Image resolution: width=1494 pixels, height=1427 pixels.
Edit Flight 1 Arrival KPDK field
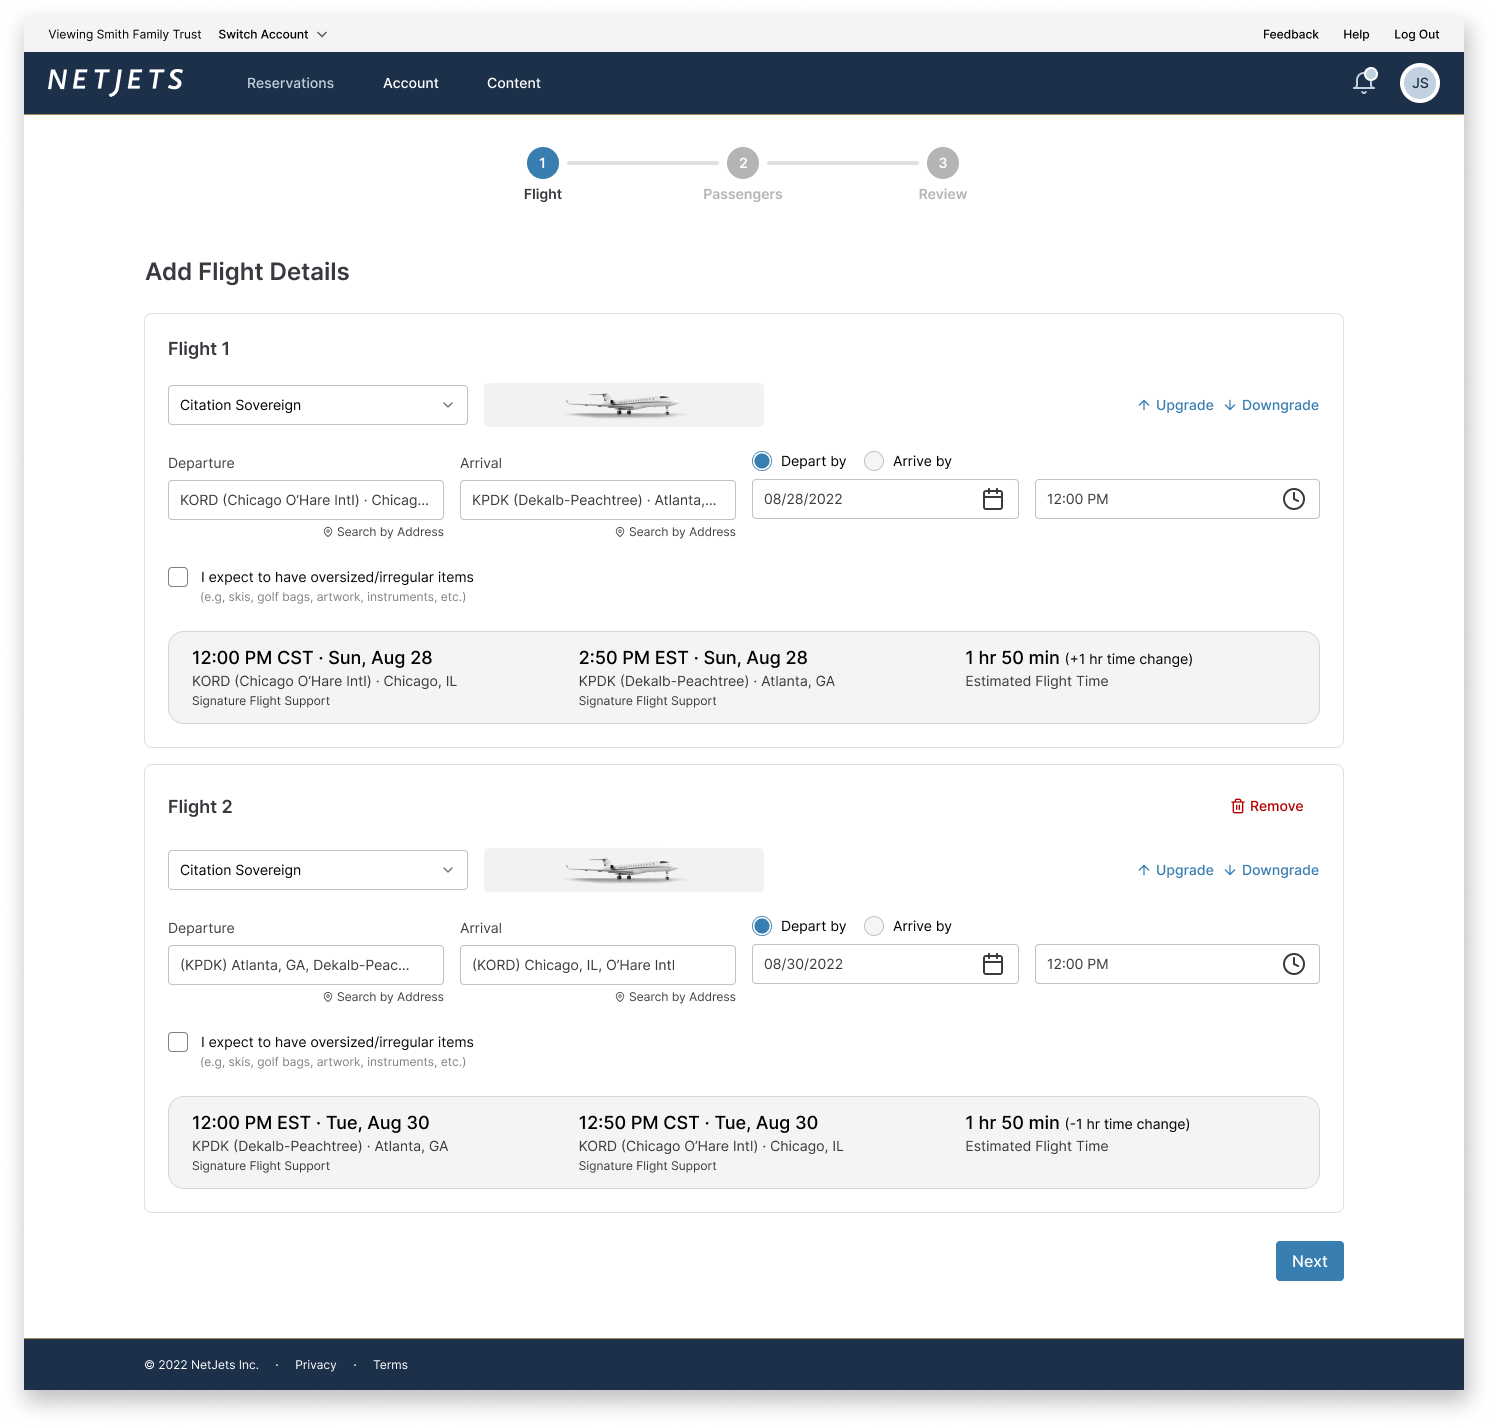tap(598, 500)
